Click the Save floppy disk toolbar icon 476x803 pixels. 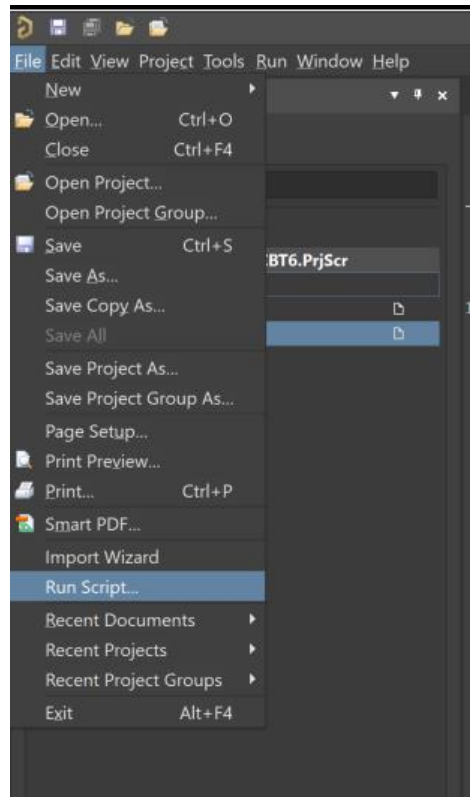coord(58,27)
